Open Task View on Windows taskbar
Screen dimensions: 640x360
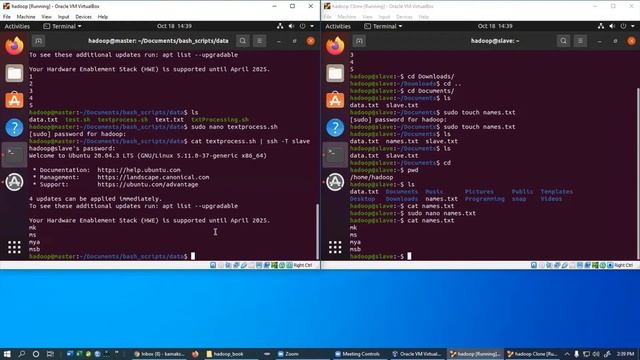pyautogui.click(x=50, y=354)
